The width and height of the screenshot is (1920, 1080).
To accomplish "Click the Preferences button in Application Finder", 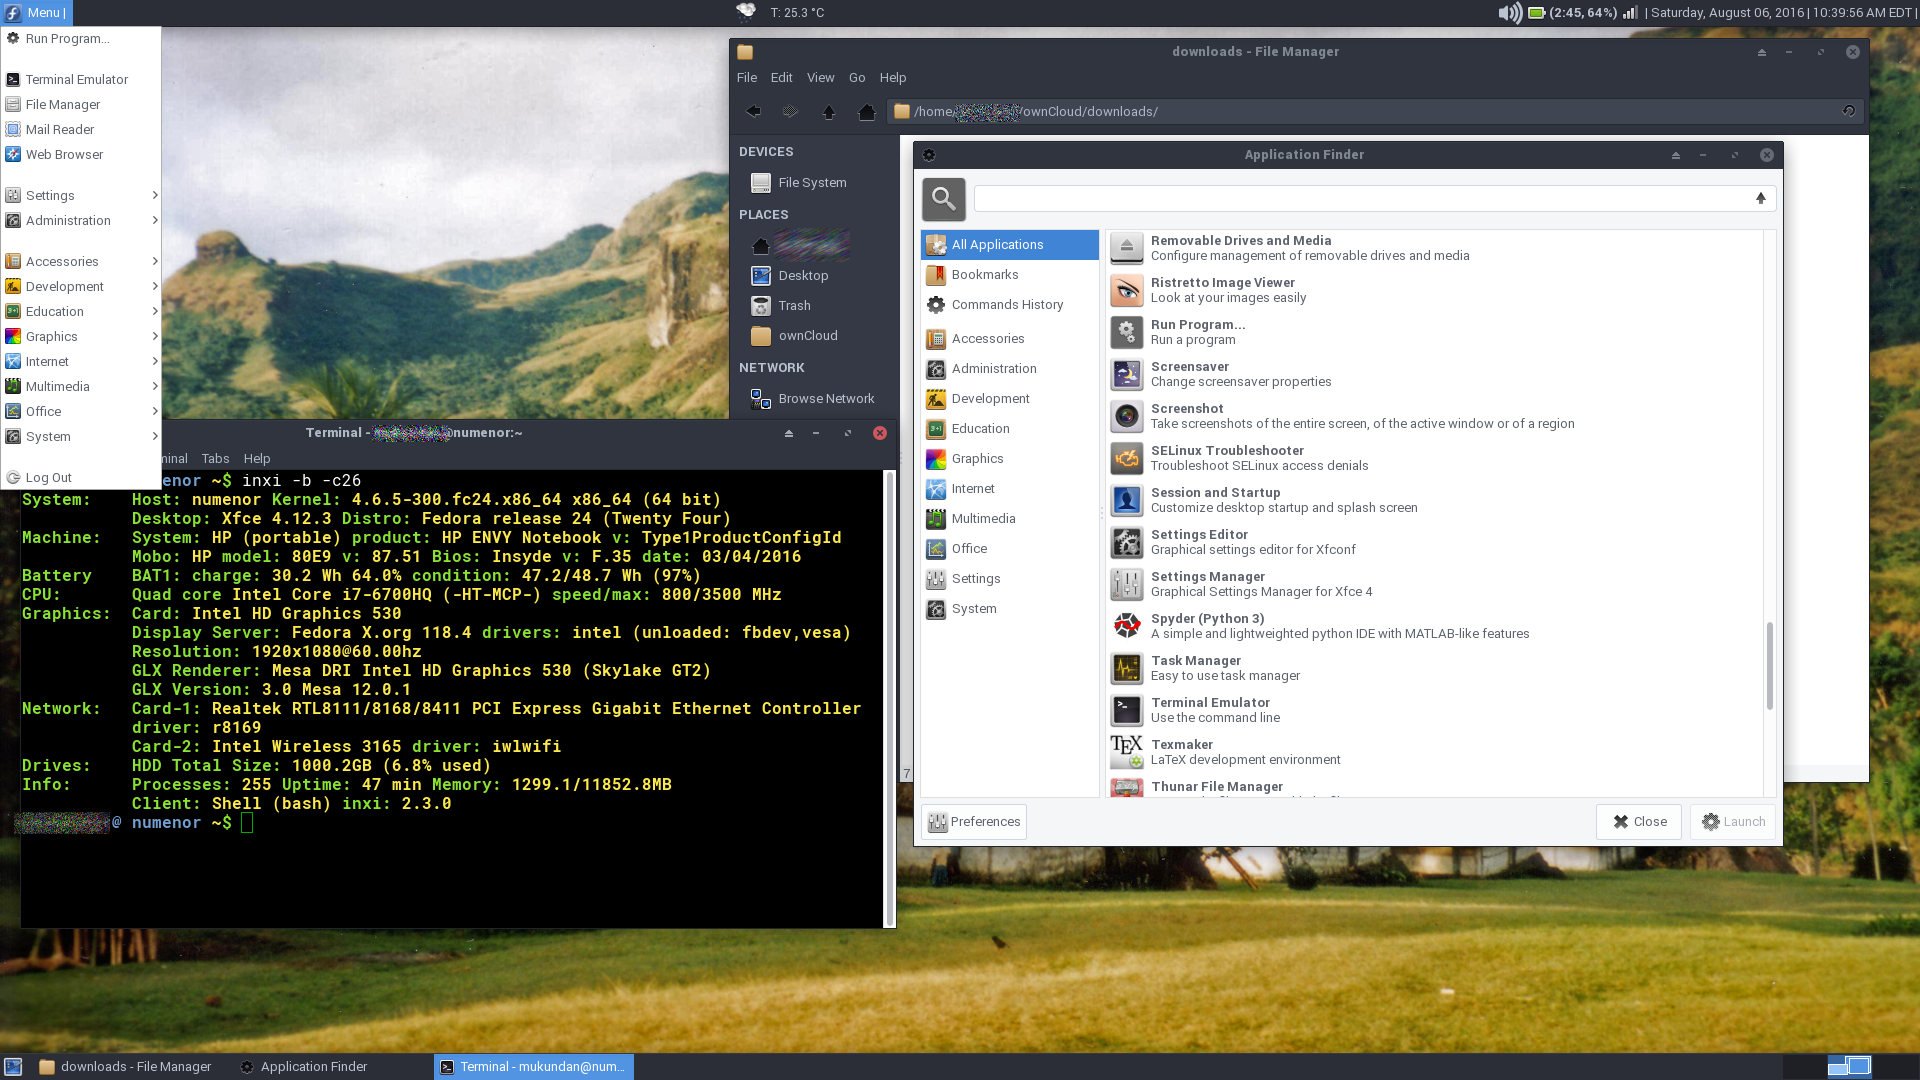I will point(974,822).
